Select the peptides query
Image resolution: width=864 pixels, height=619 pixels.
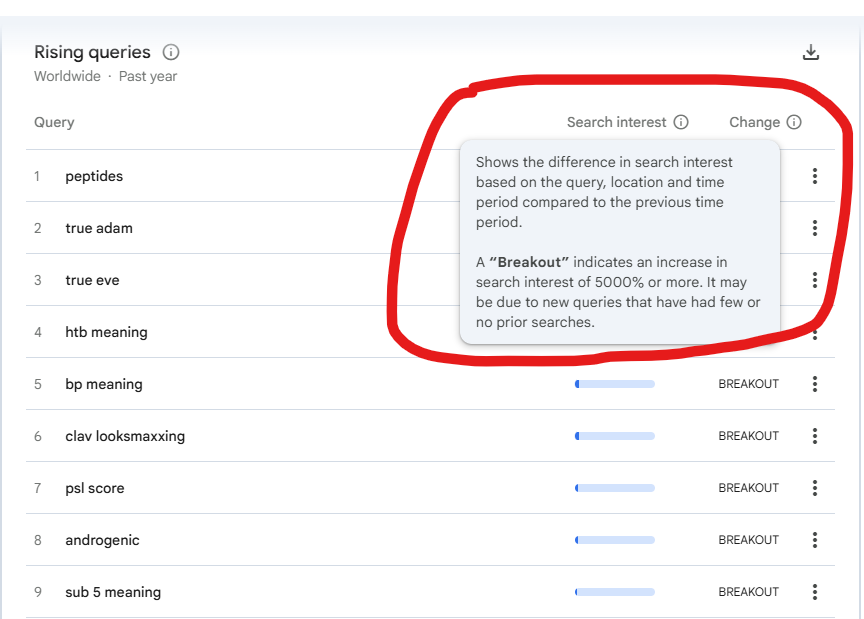point(94,176)
